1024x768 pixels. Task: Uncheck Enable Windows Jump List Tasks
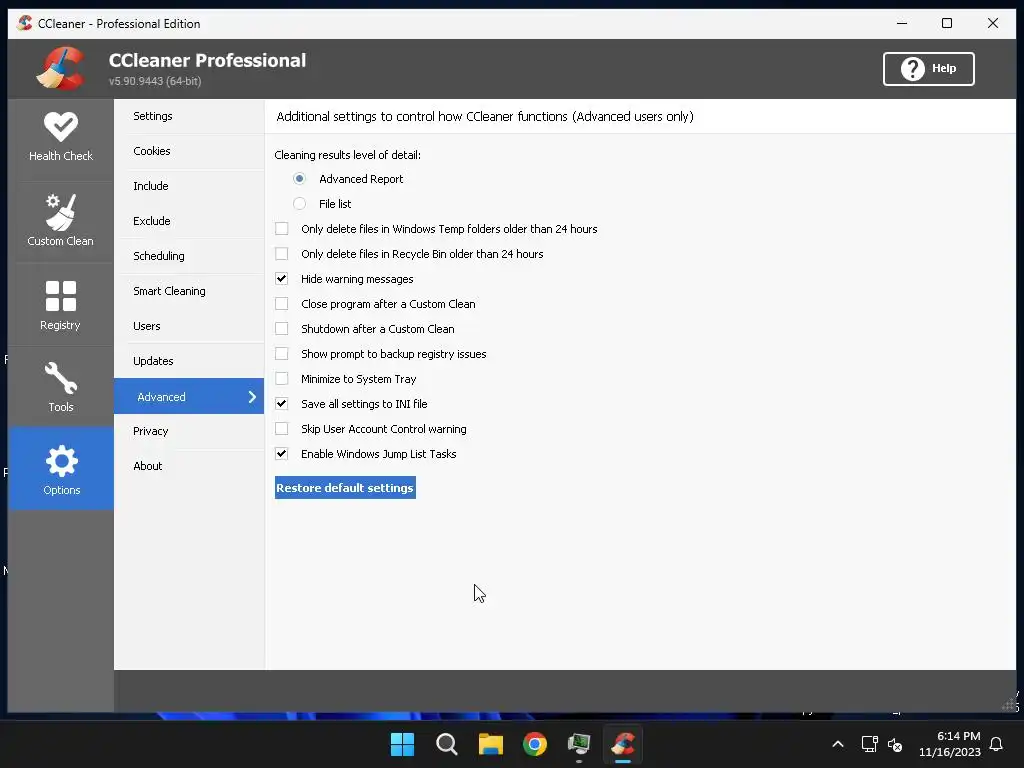(x=281, y=454)
